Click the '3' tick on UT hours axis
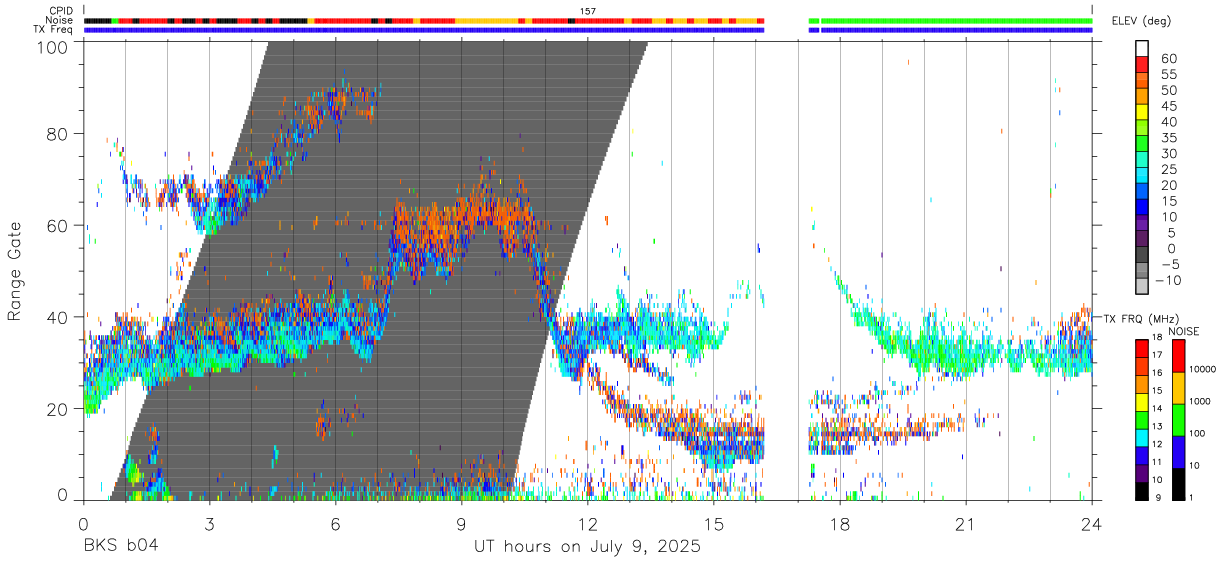The height and width of the screenshot is (567, 1228). point(209,524)
